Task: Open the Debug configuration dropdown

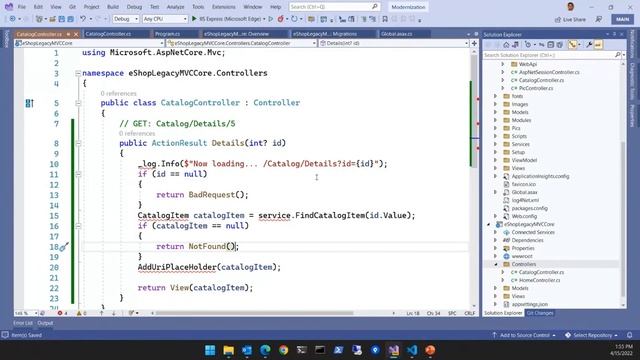Action: tap(126, 19)
